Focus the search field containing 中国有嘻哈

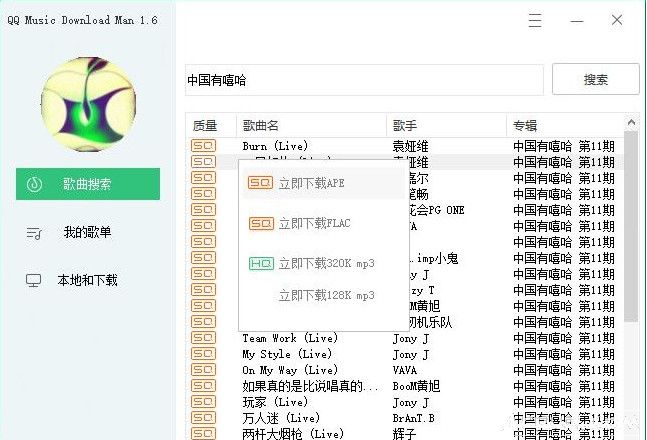[364, 80]
